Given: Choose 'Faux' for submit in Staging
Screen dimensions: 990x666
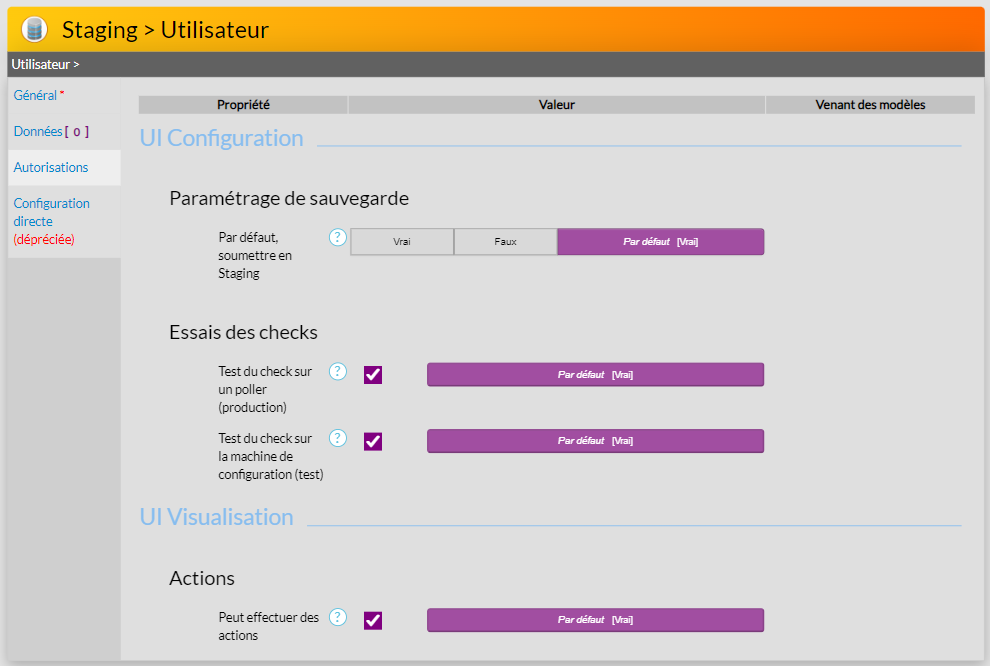Looking at the screenshot, I should (x=505, y=242).
